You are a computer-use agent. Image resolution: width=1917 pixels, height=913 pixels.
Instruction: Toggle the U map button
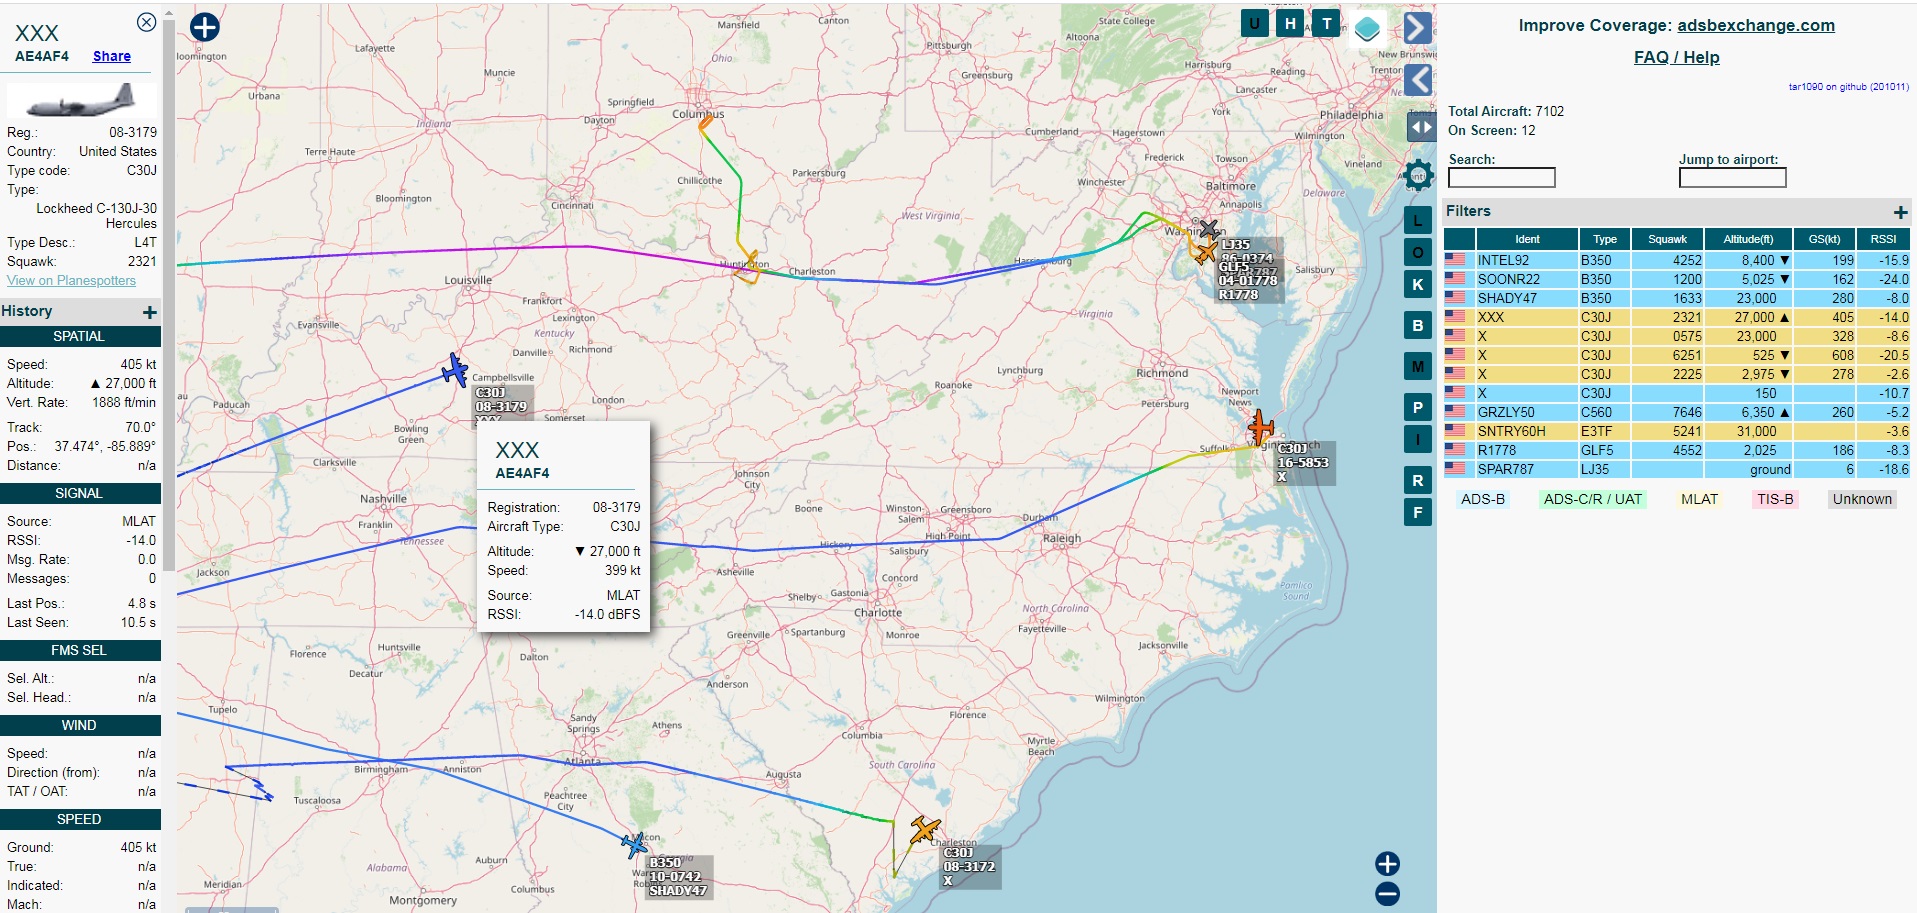coord(1254,23)
